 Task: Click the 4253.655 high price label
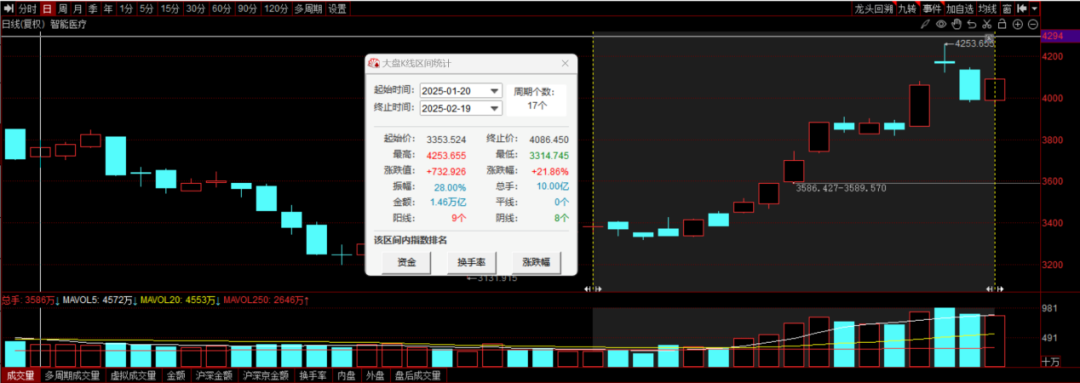[974, 43]
